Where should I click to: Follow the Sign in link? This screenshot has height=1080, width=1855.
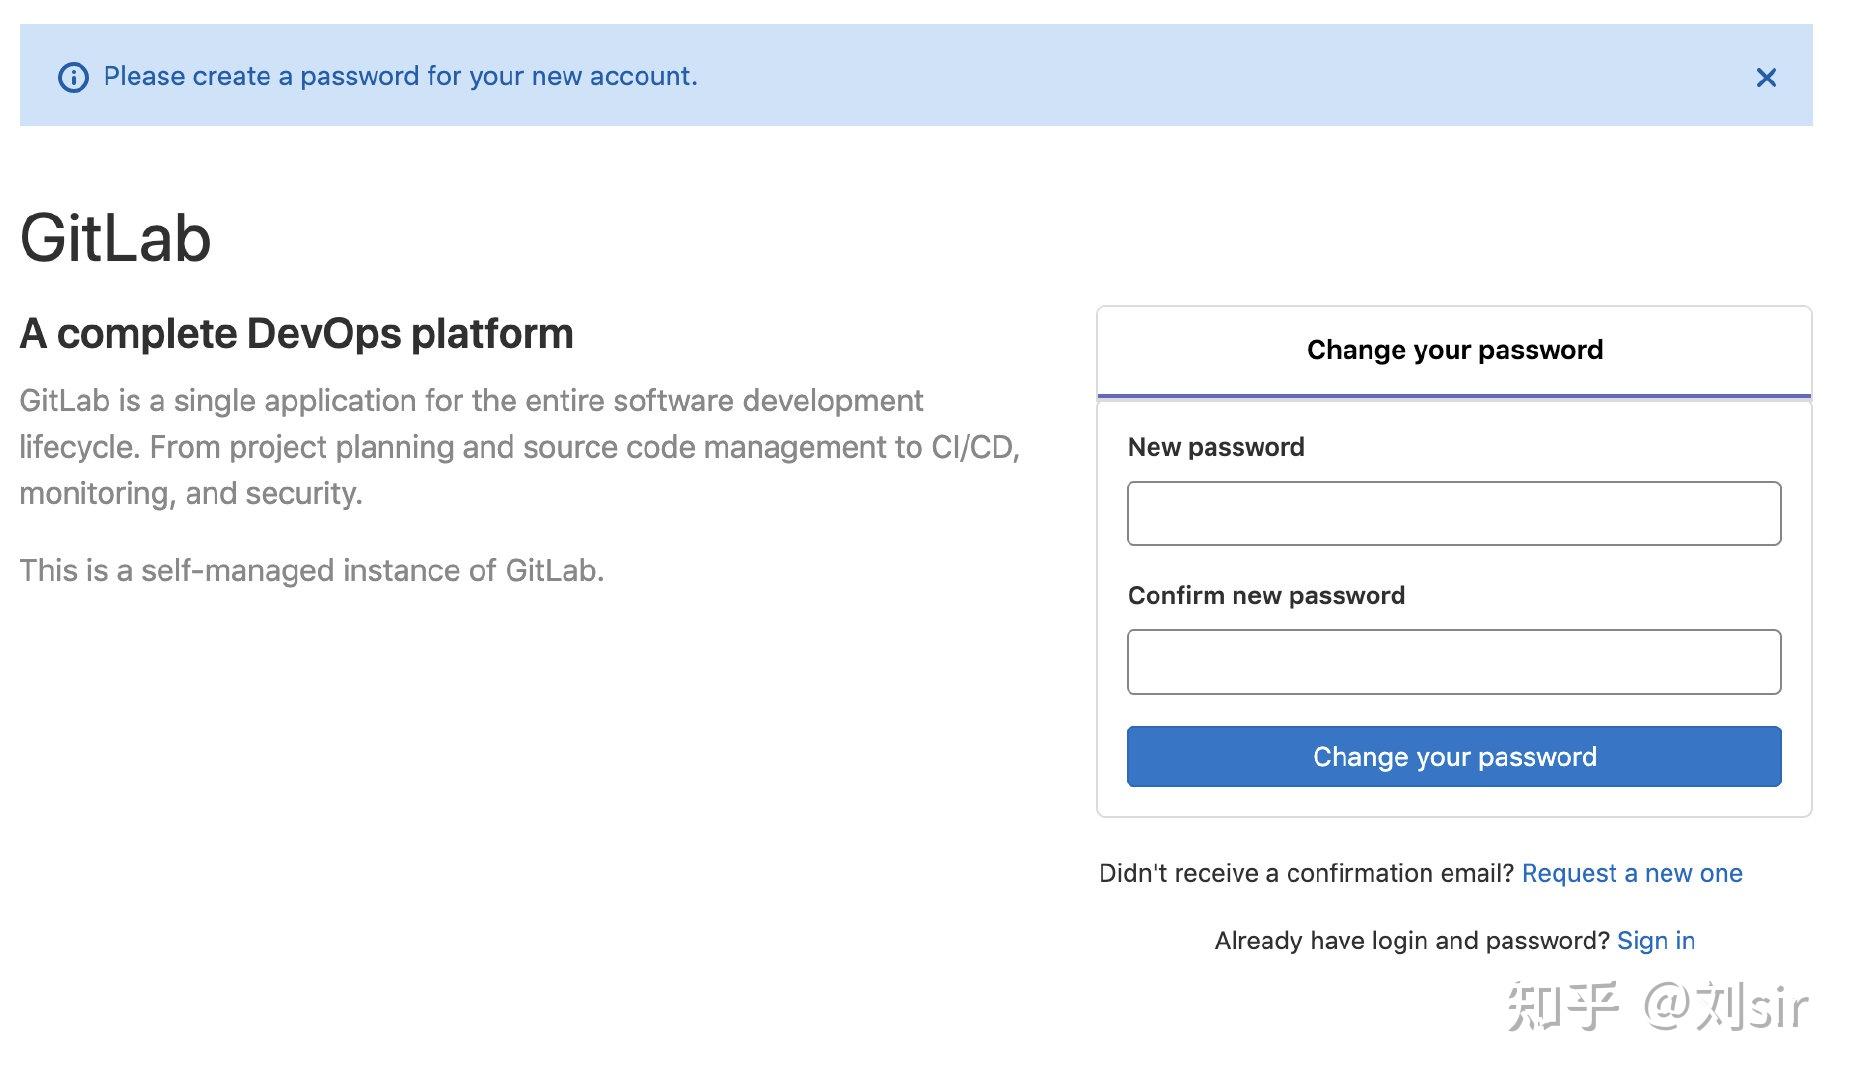1656,940
